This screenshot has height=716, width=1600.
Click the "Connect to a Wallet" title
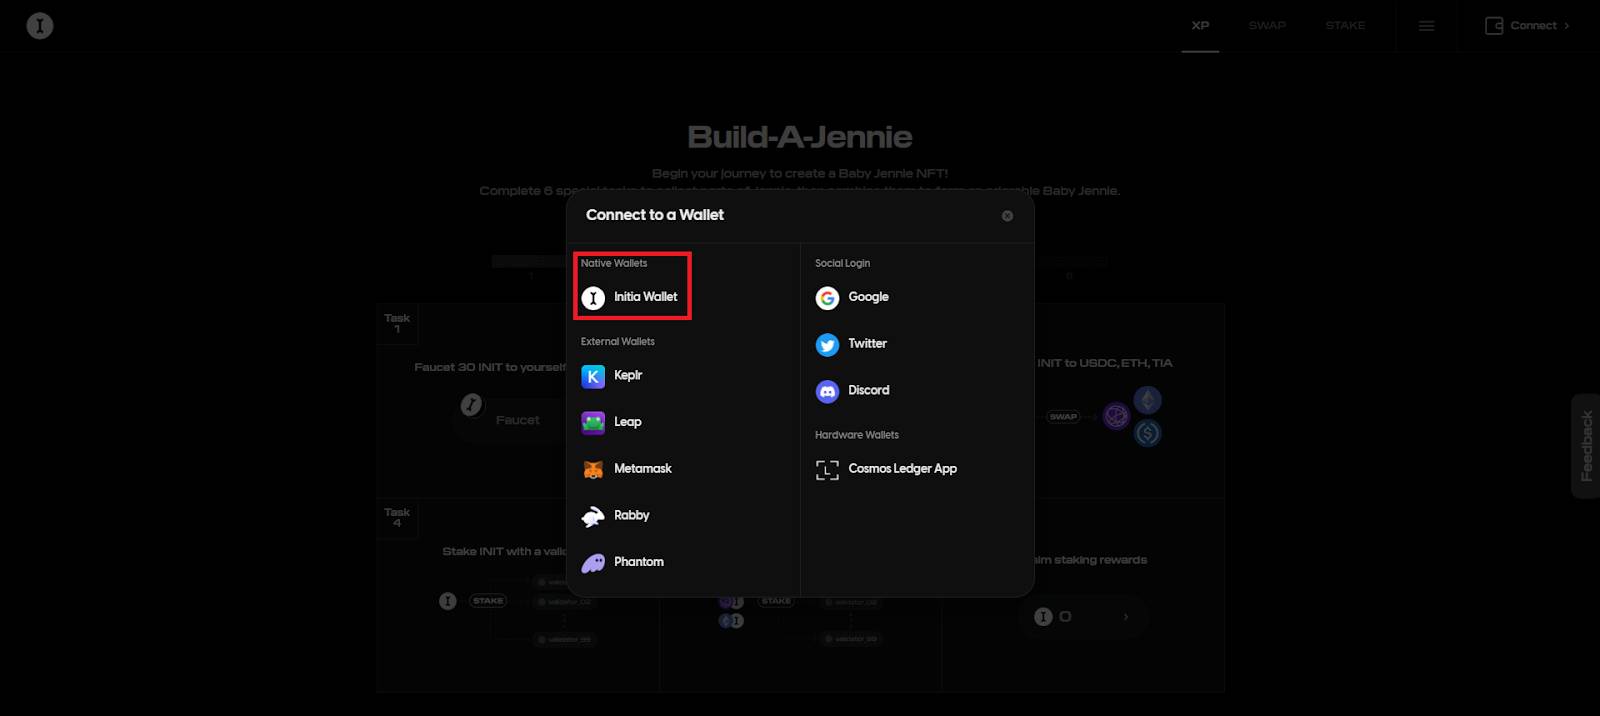point(655,215)
